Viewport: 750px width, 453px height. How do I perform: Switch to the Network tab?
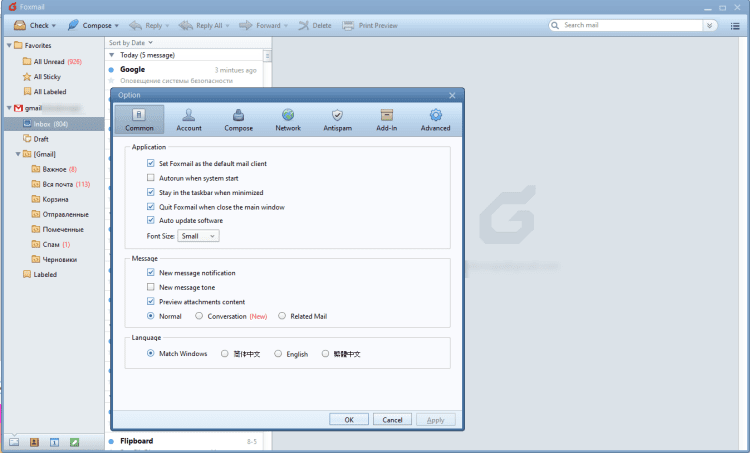[x=288, y=120]
